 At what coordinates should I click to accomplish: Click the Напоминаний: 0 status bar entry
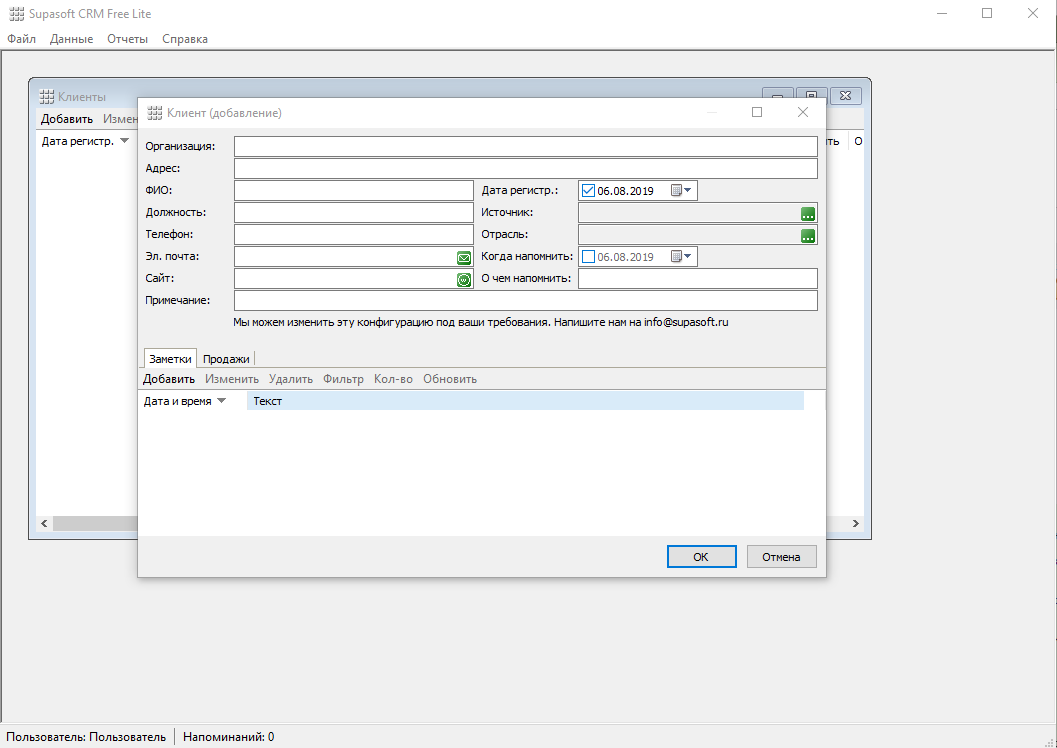pos(229,737)
